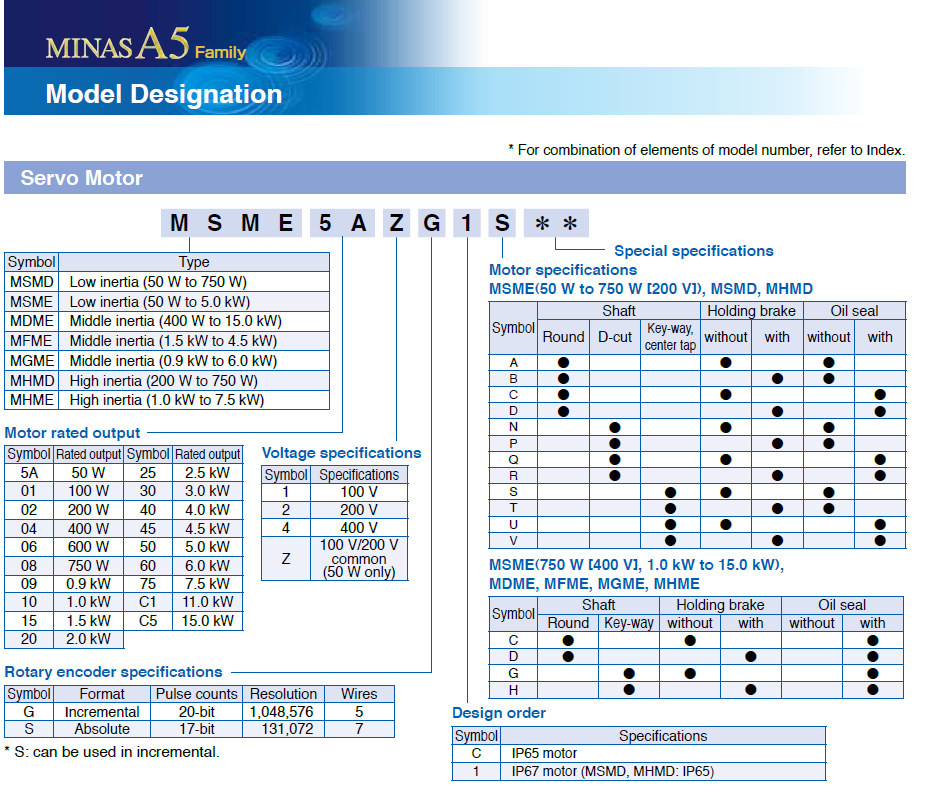Click the MINAS A5 Family logo text

(x=146, y=44)
